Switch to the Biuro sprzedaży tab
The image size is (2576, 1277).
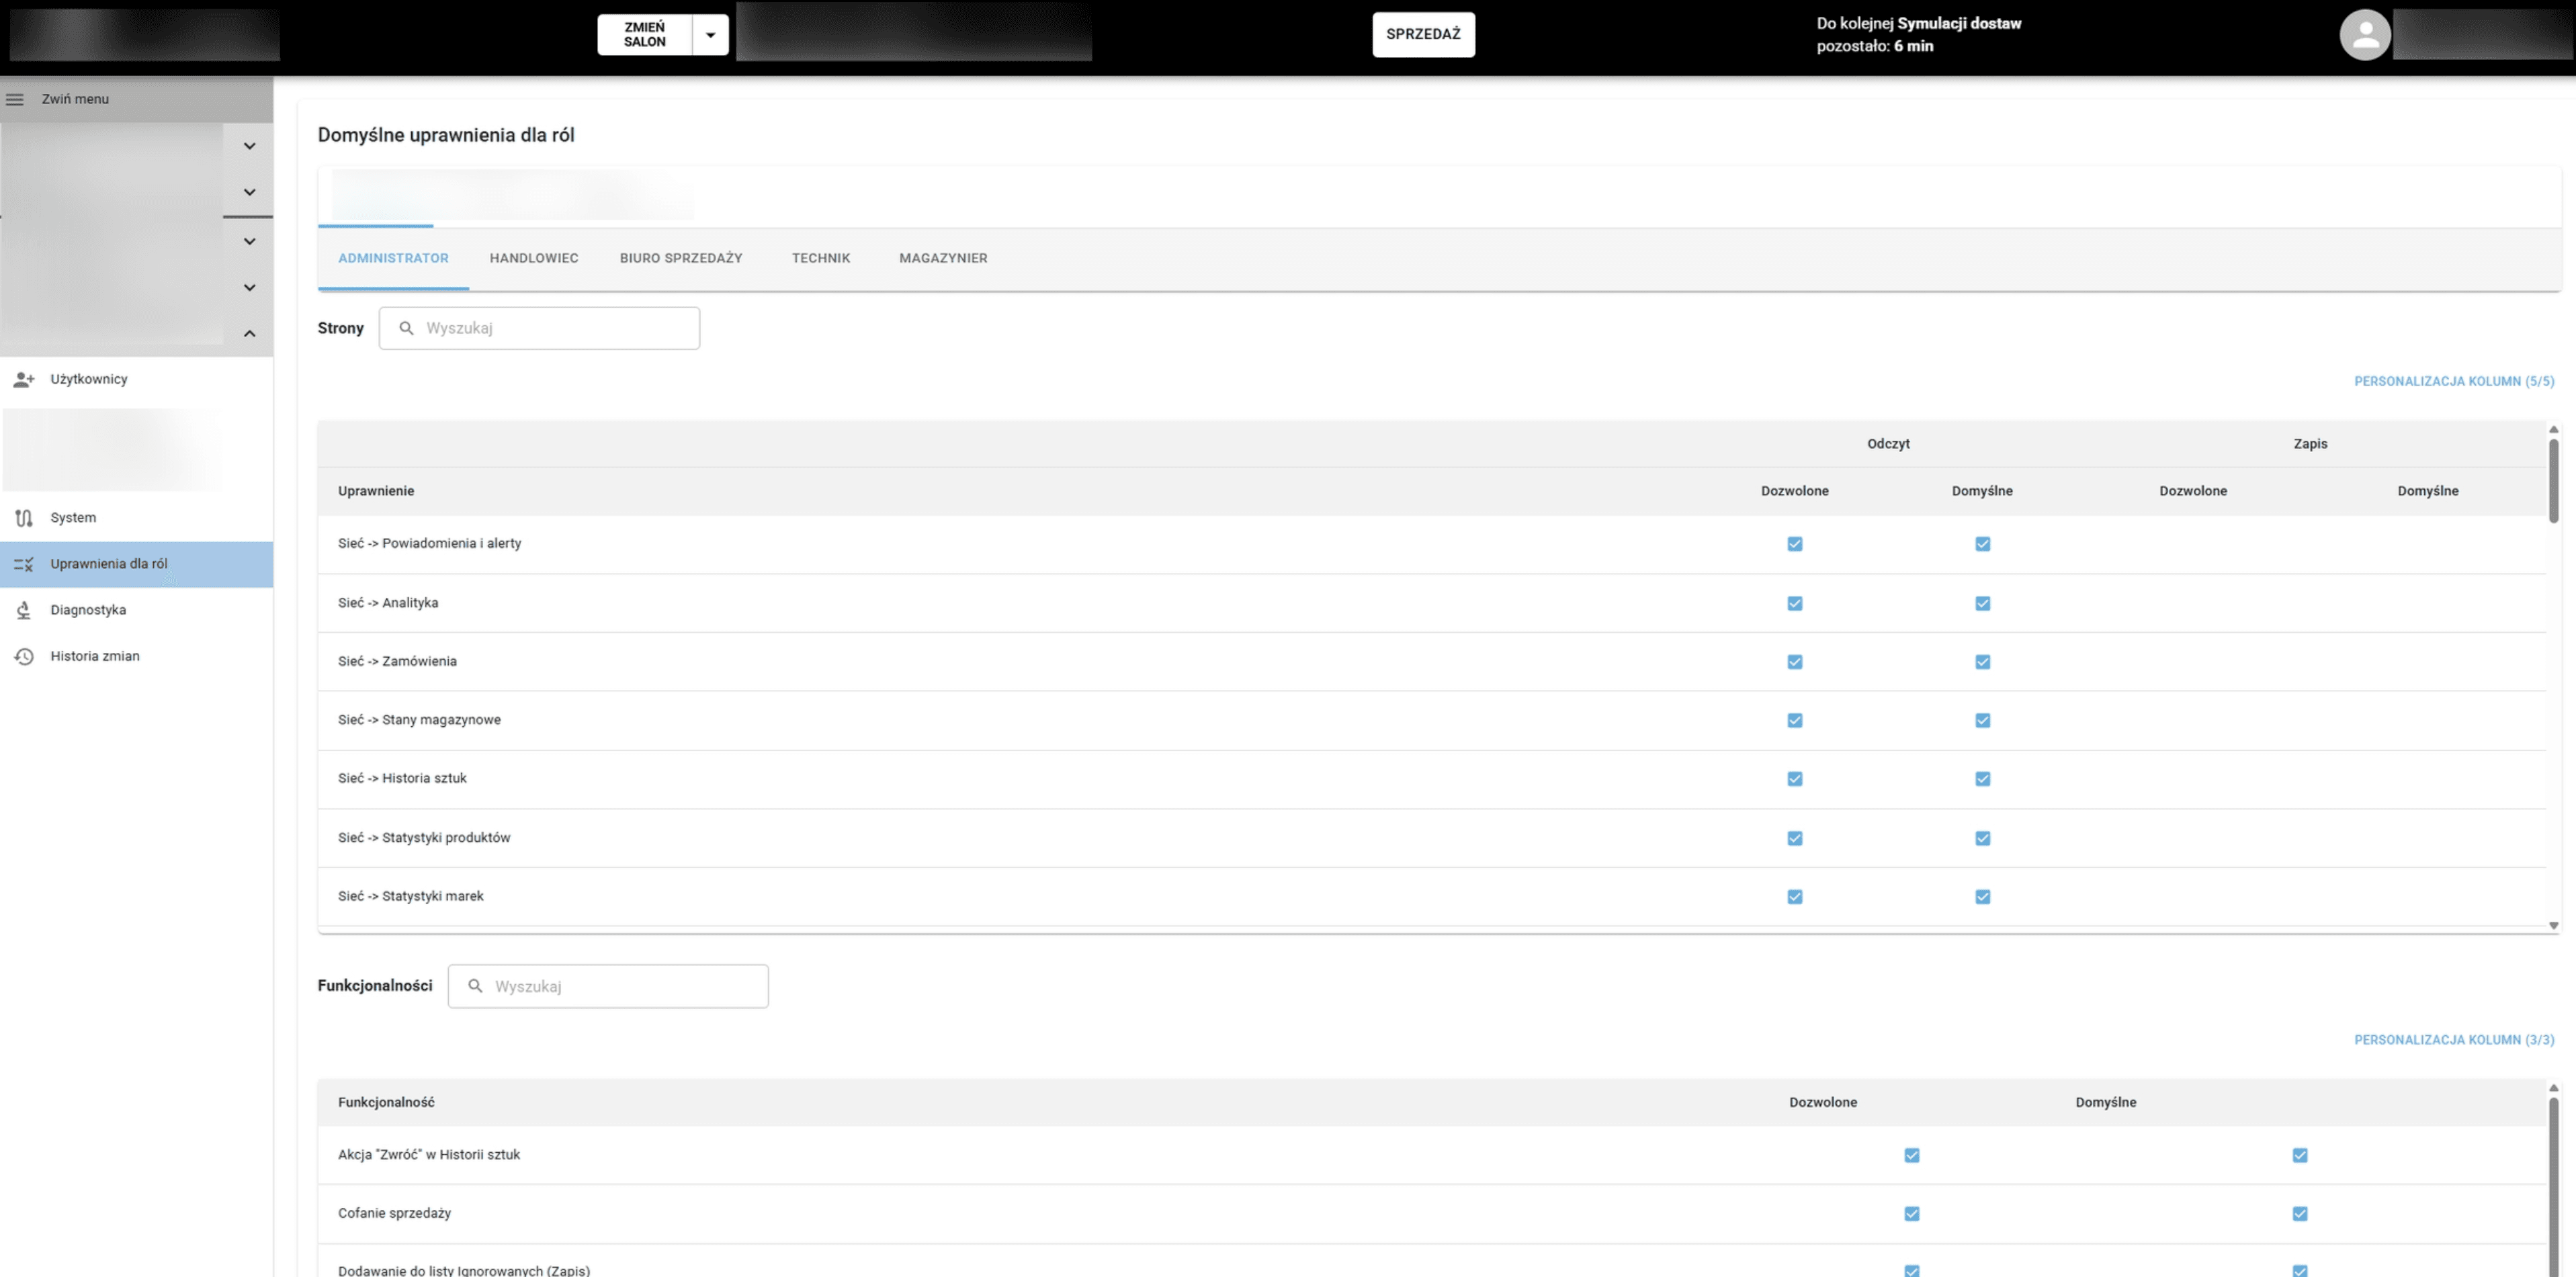pos(681,258)
